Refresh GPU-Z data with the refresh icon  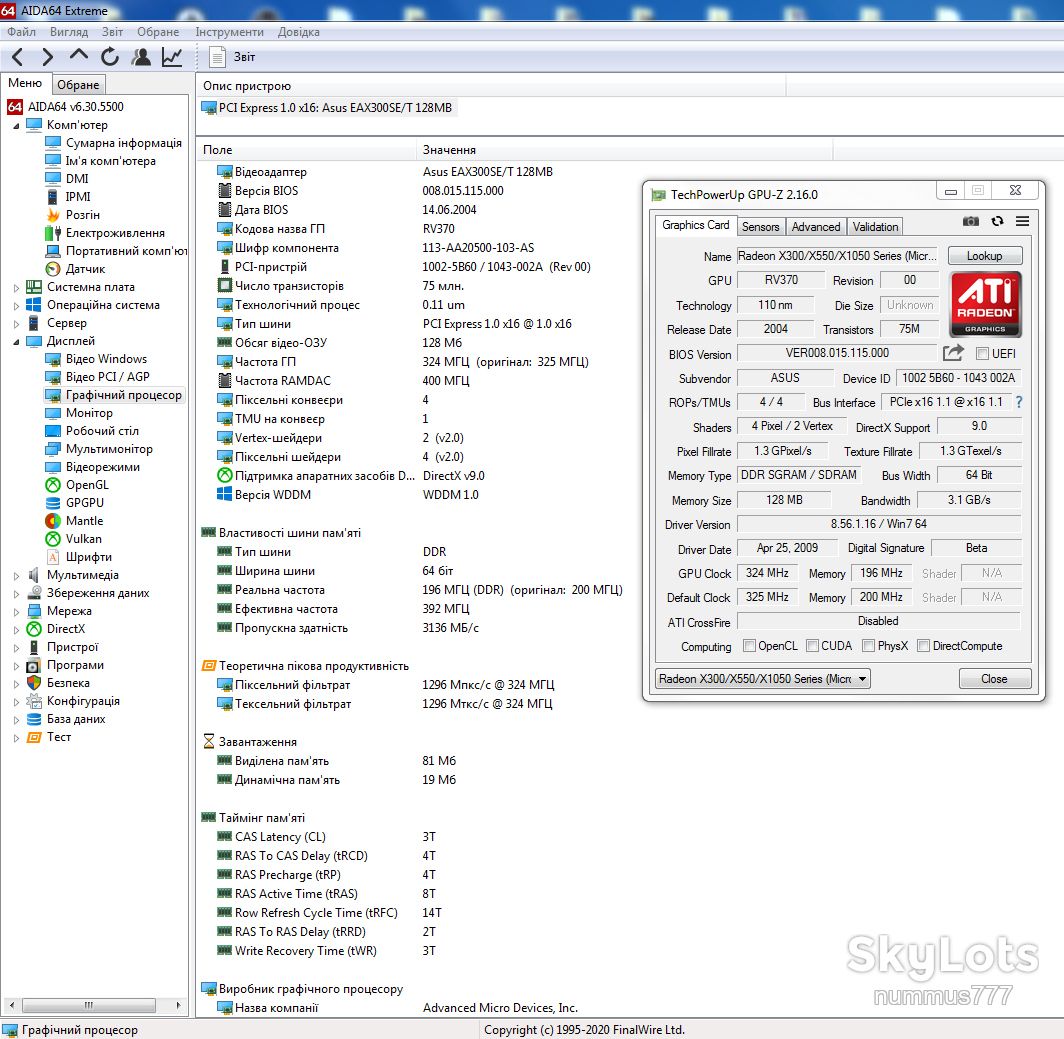(x=997, y=221)
